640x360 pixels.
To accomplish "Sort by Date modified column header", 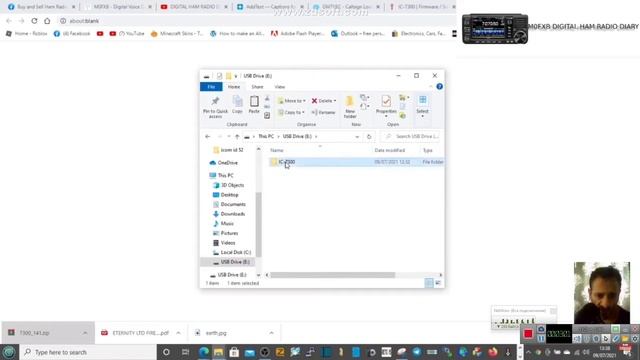I will pyautogui.click(x=390, y=150).
